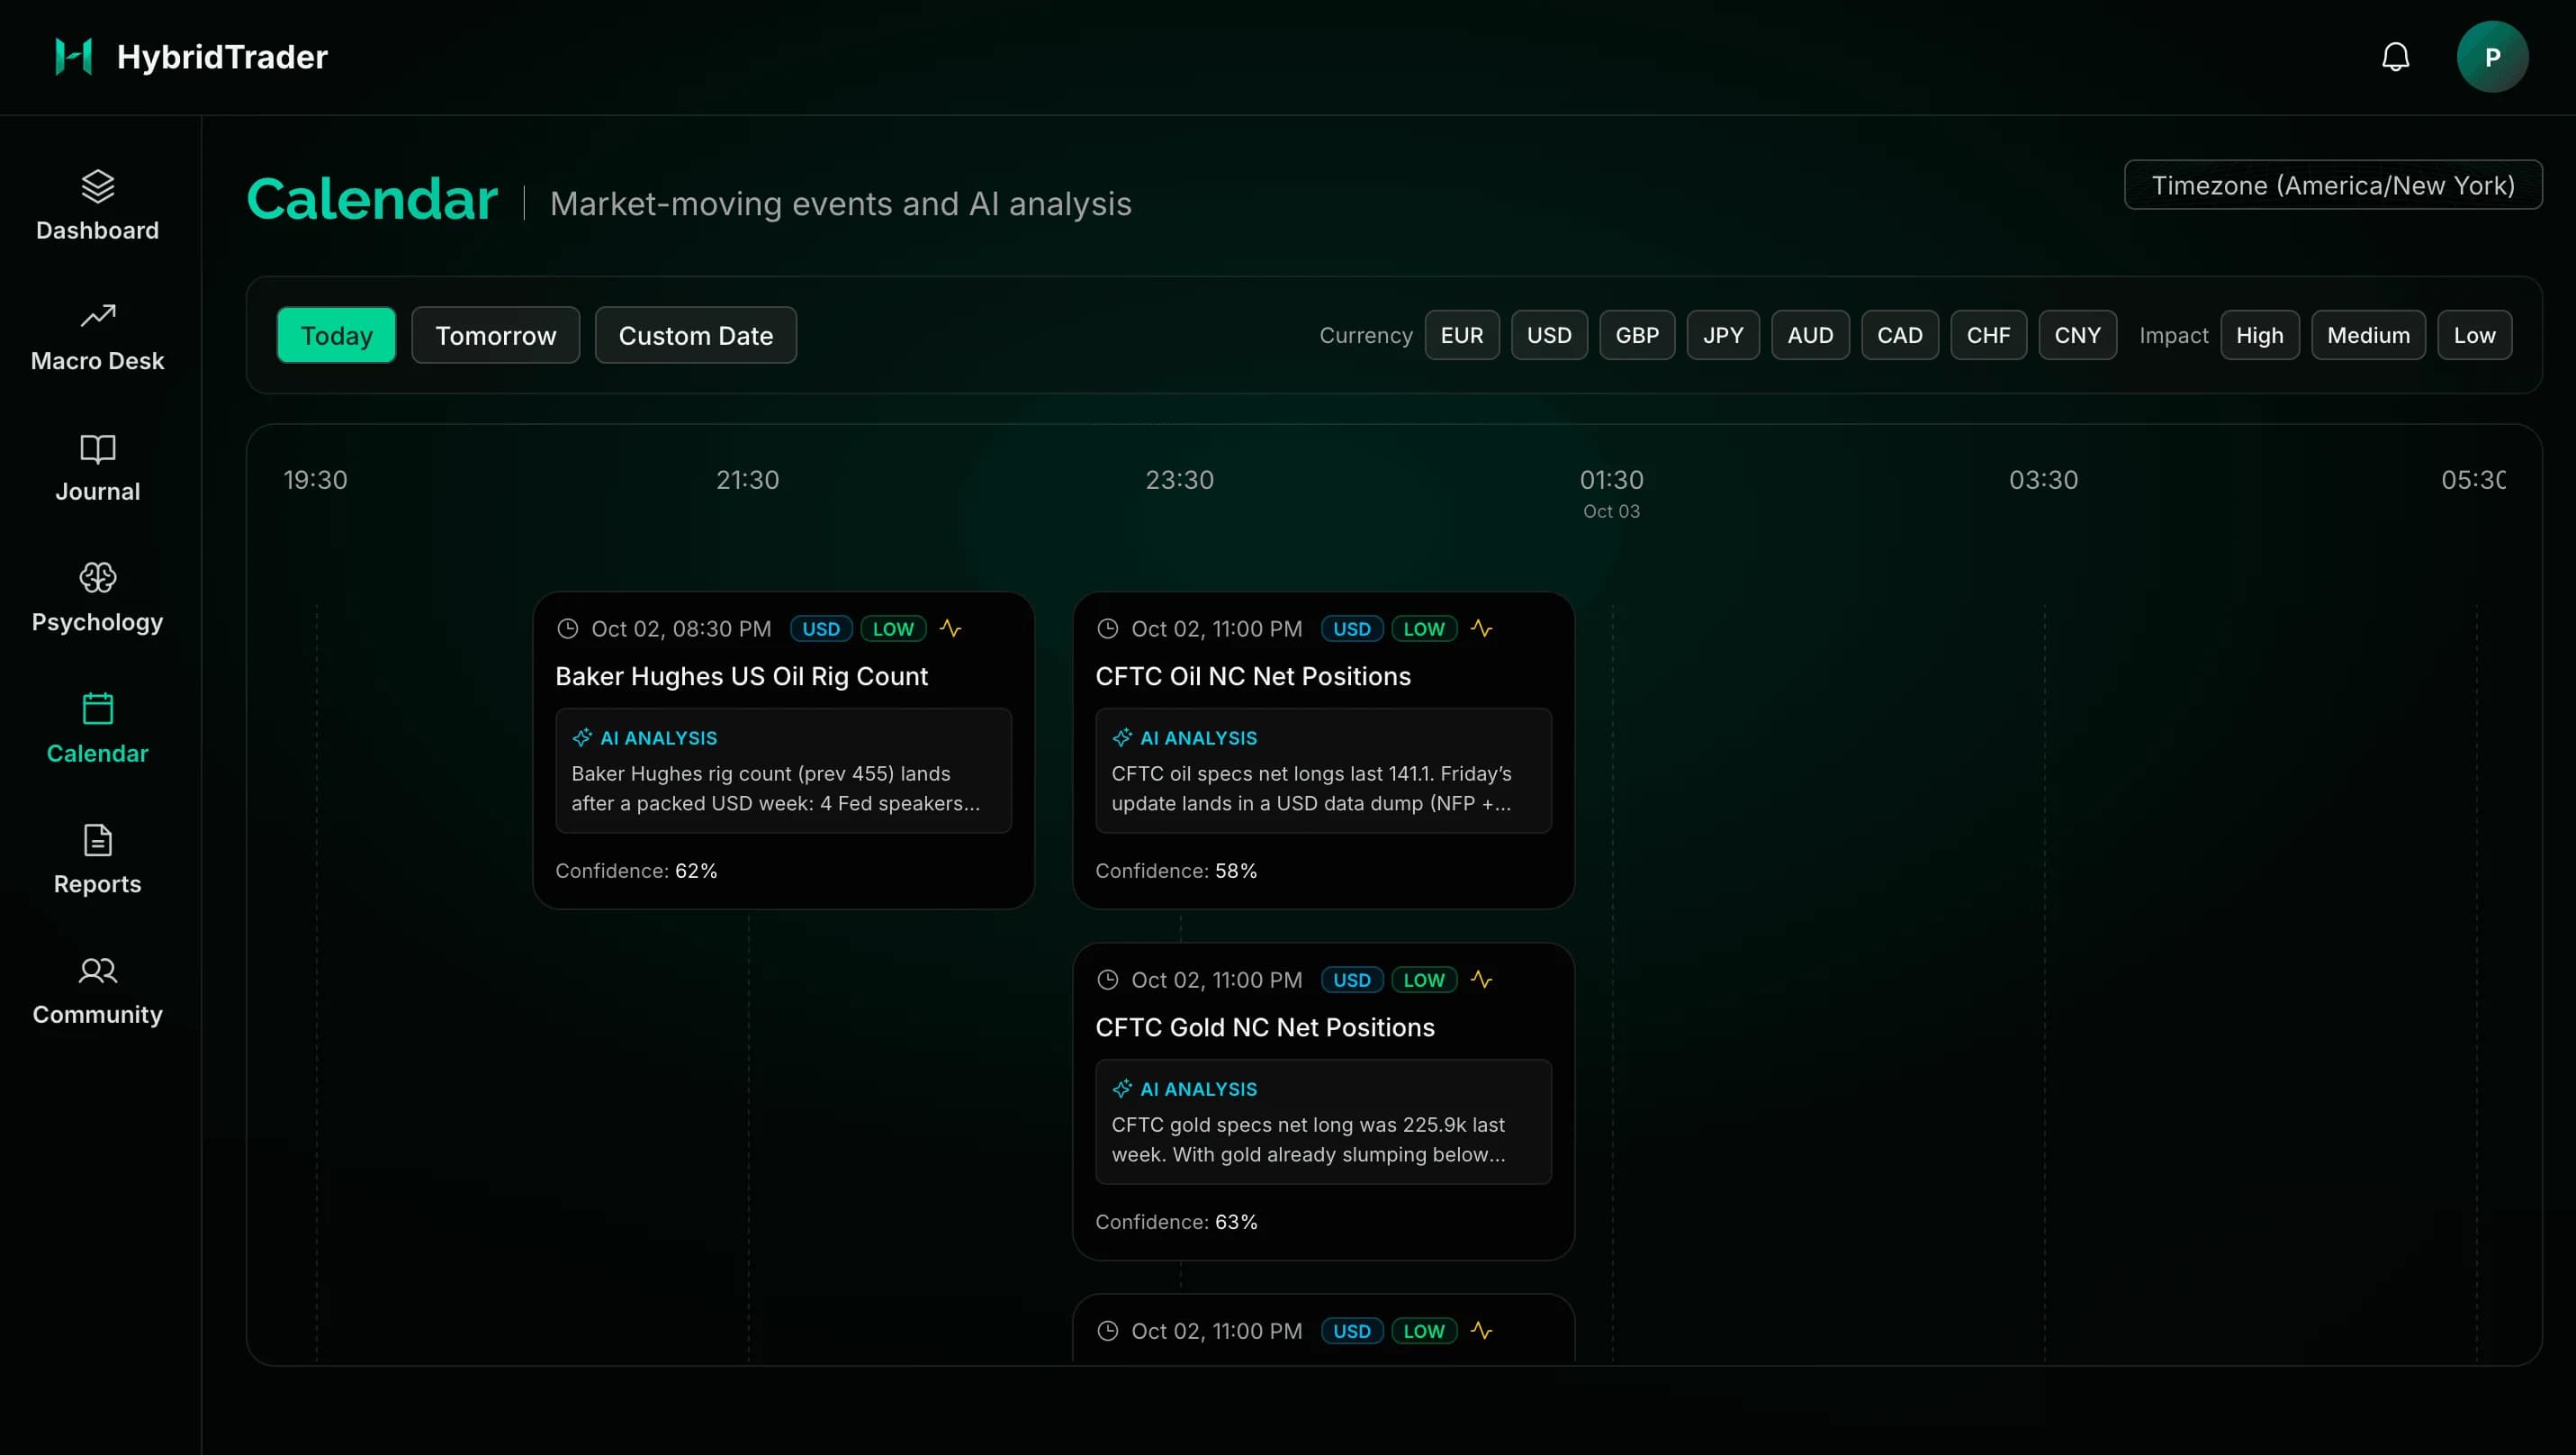Screen dimensions: 2576x1455
Task: Click volatility pulse icon on Baker Hughes card
Action: tap(950, 629)
